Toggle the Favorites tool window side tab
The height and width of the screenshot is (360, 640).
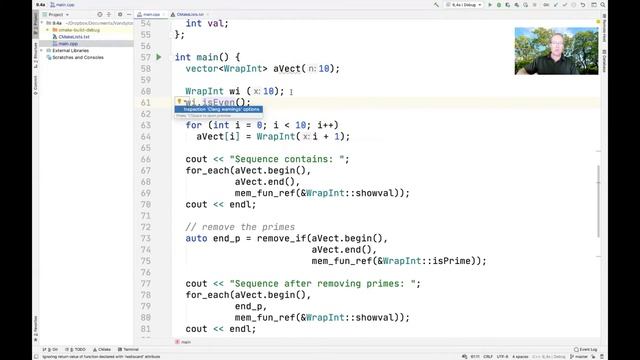pyautogui.click(x=36, y=329)
